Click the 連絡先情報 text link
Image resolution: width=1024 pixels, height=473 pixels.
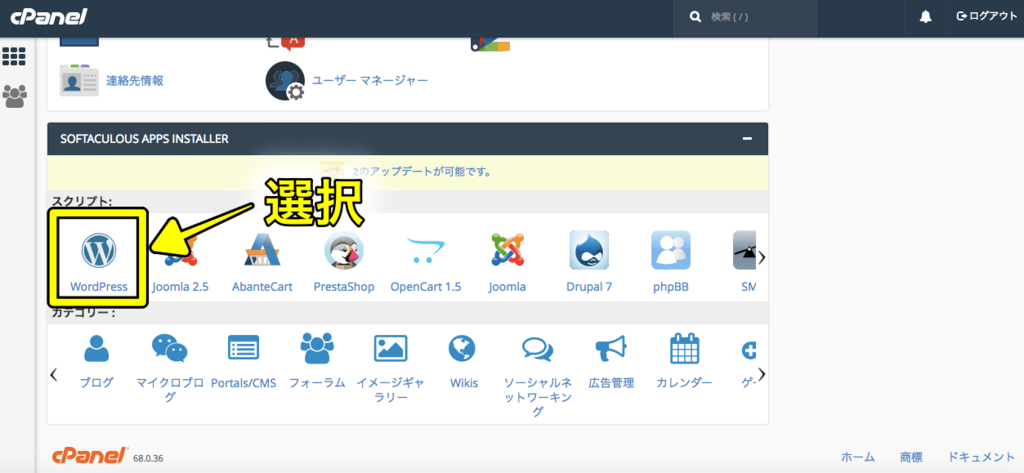[135, 80]
